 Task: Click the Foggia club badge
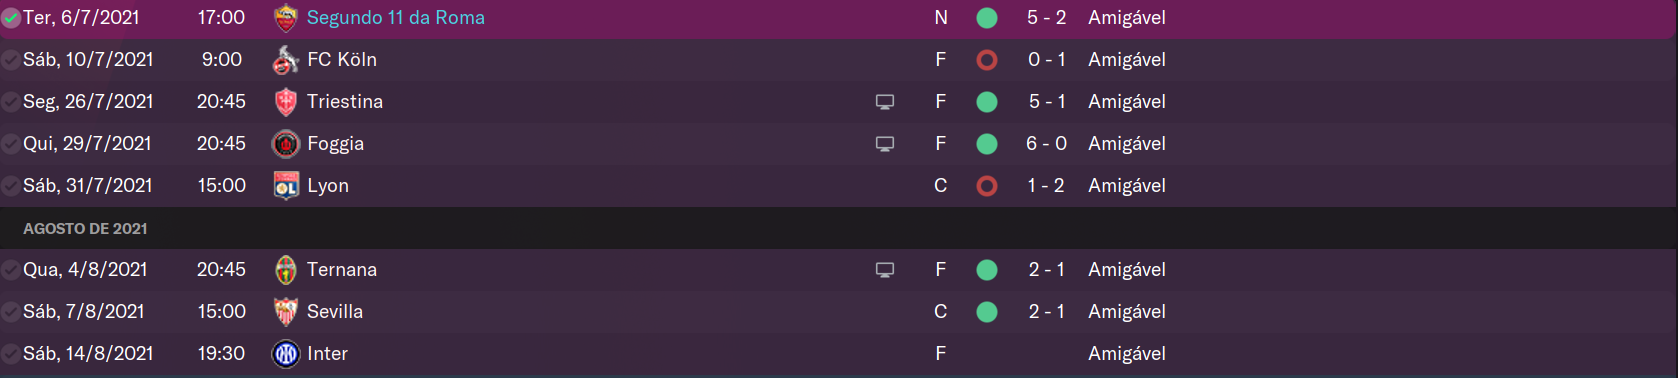coord(286,144)
